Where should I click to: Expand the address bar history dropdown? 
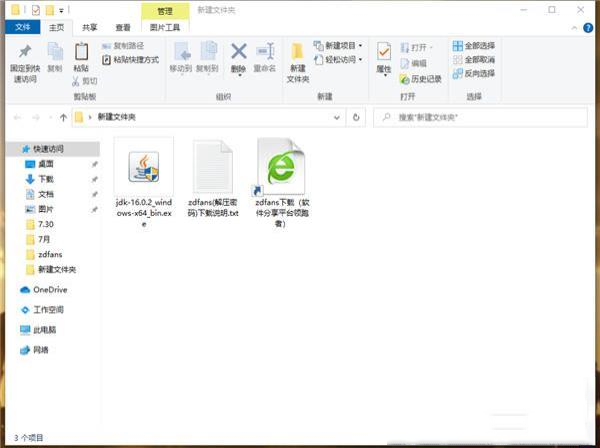pyautogui.click(x=339, y=117)
